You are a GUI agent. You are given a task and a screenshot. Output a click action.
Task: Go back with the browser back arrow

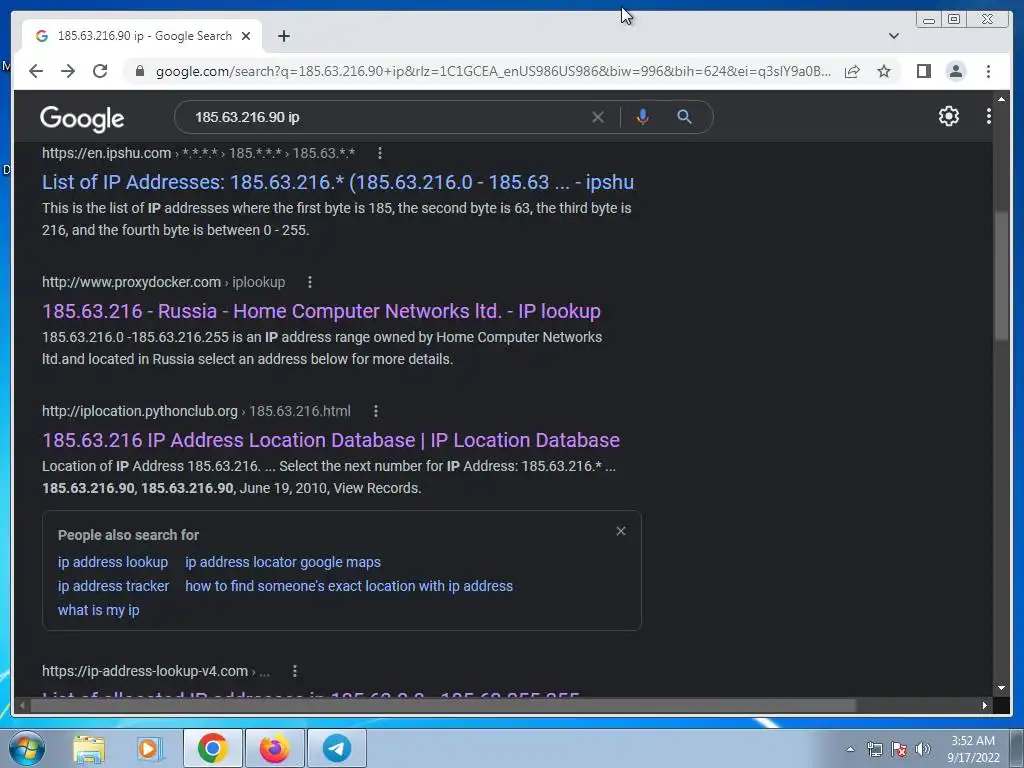(x=36, y=71)
